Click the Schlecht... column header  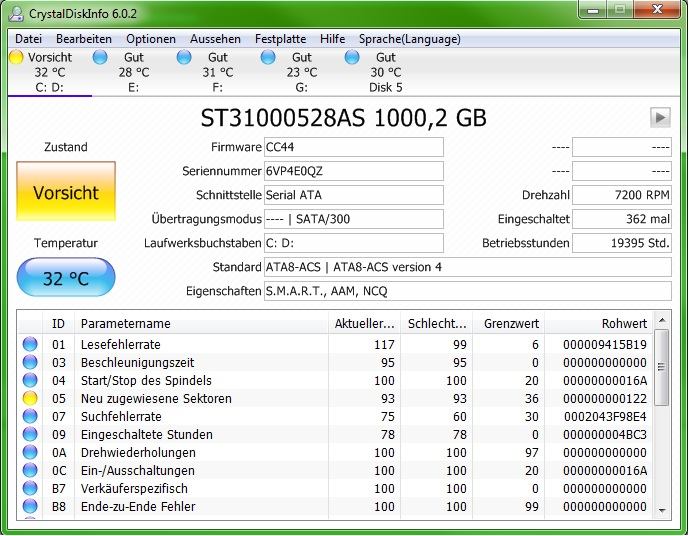point(436,324)
